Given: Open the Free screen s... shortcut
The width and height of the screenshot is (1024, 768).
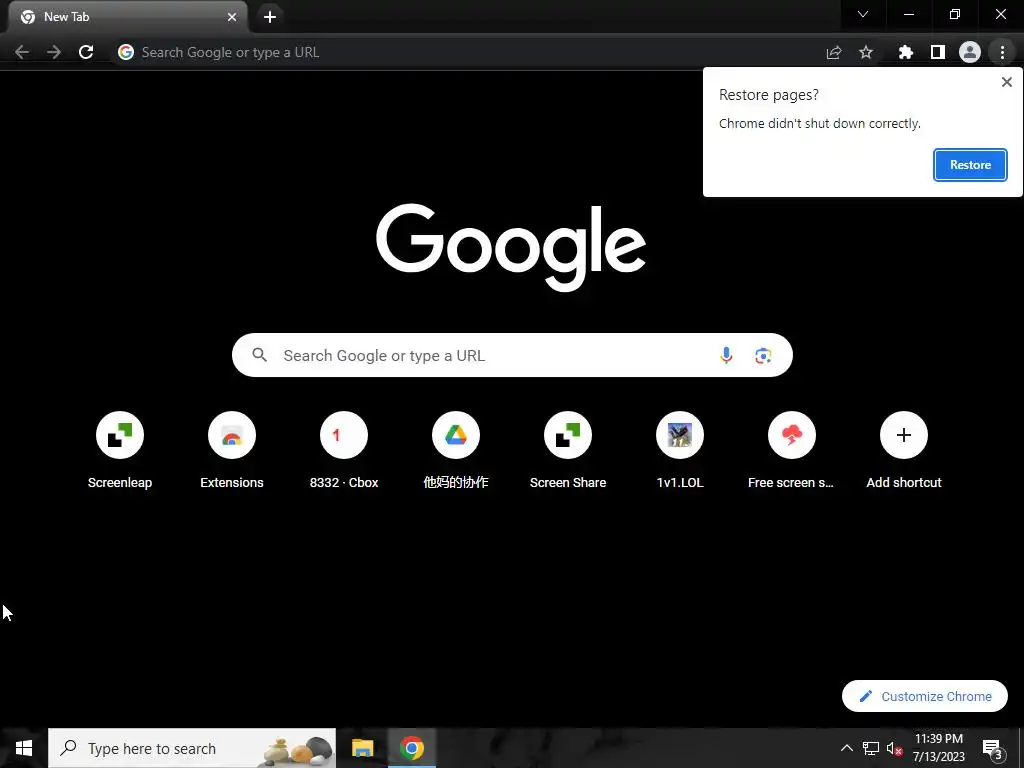Looking at the screenshot, I should [792, 451].
